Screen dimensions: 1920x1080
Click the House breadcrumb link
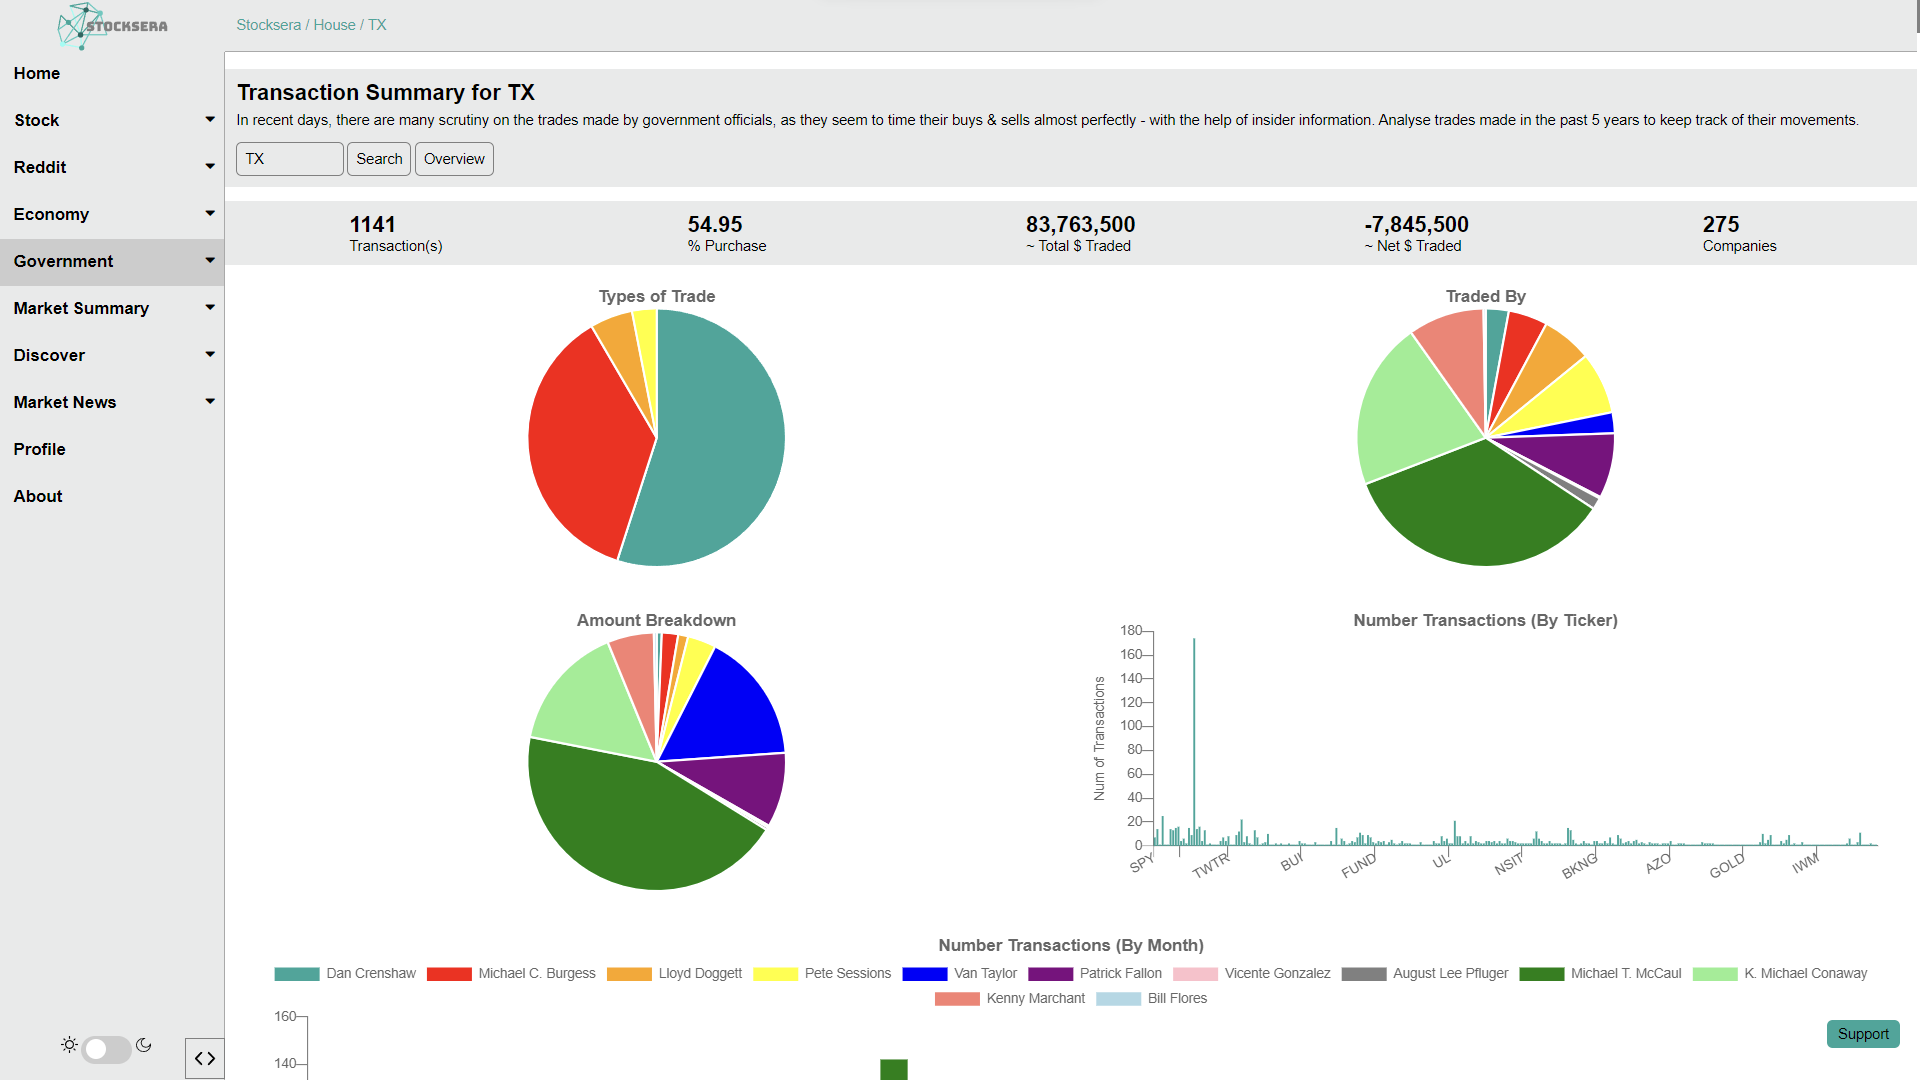(x=334, y=25)
